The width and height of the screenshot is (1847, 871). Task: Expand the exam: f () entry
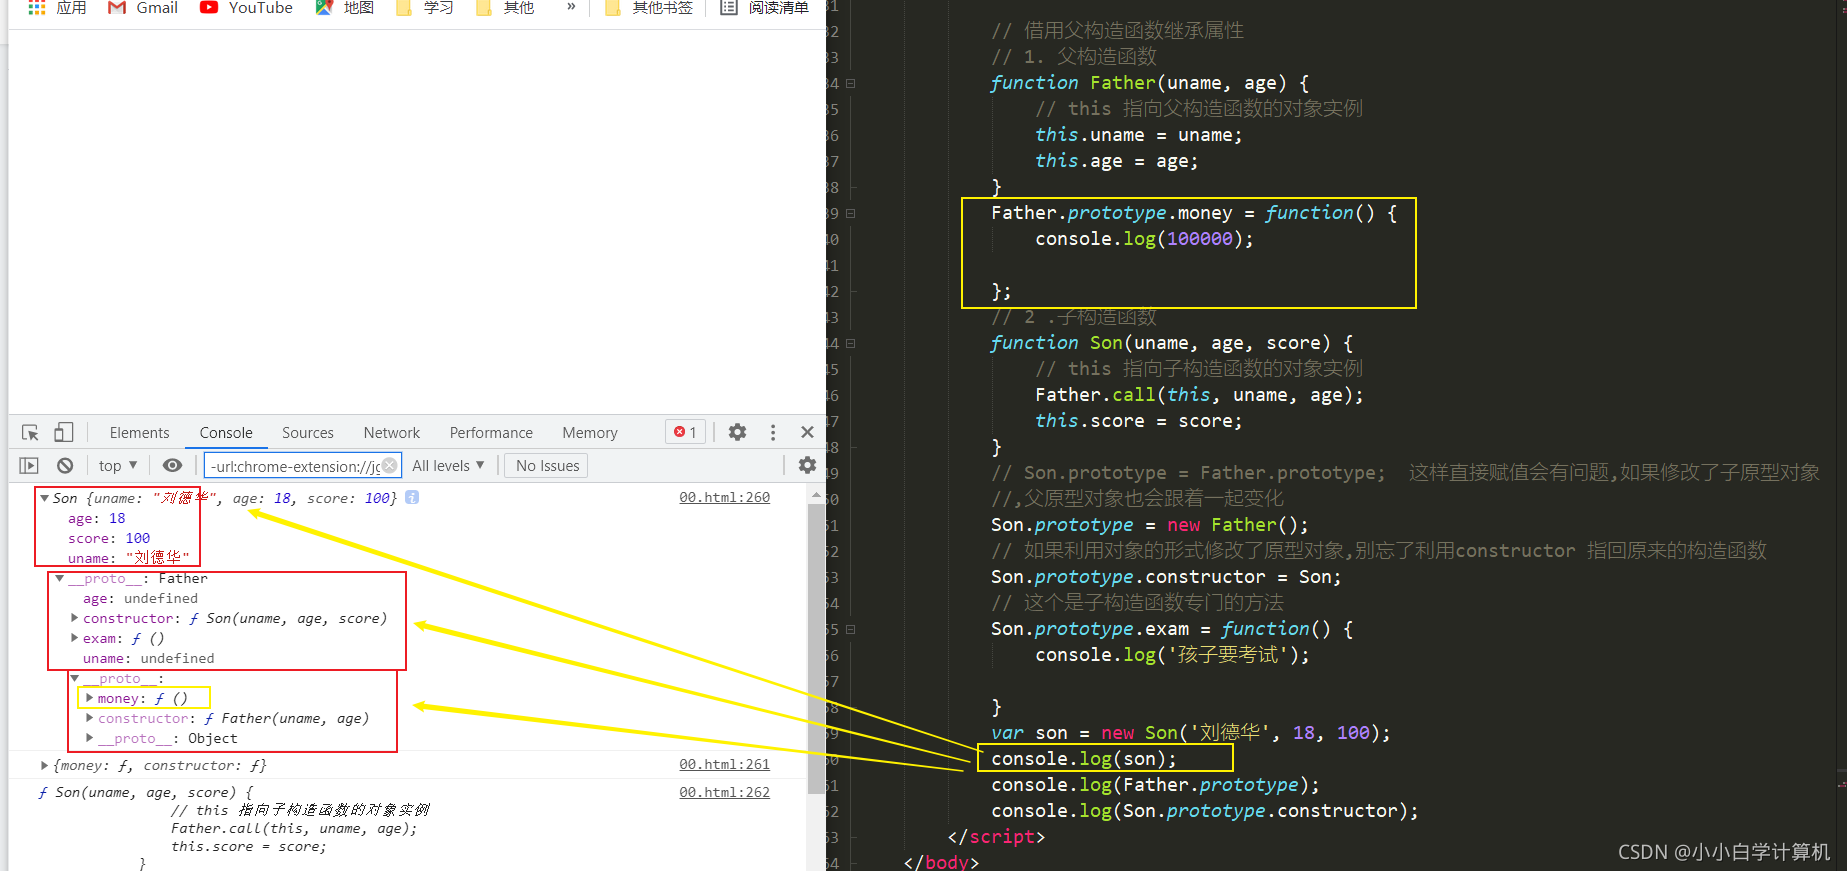click(74, 638)
